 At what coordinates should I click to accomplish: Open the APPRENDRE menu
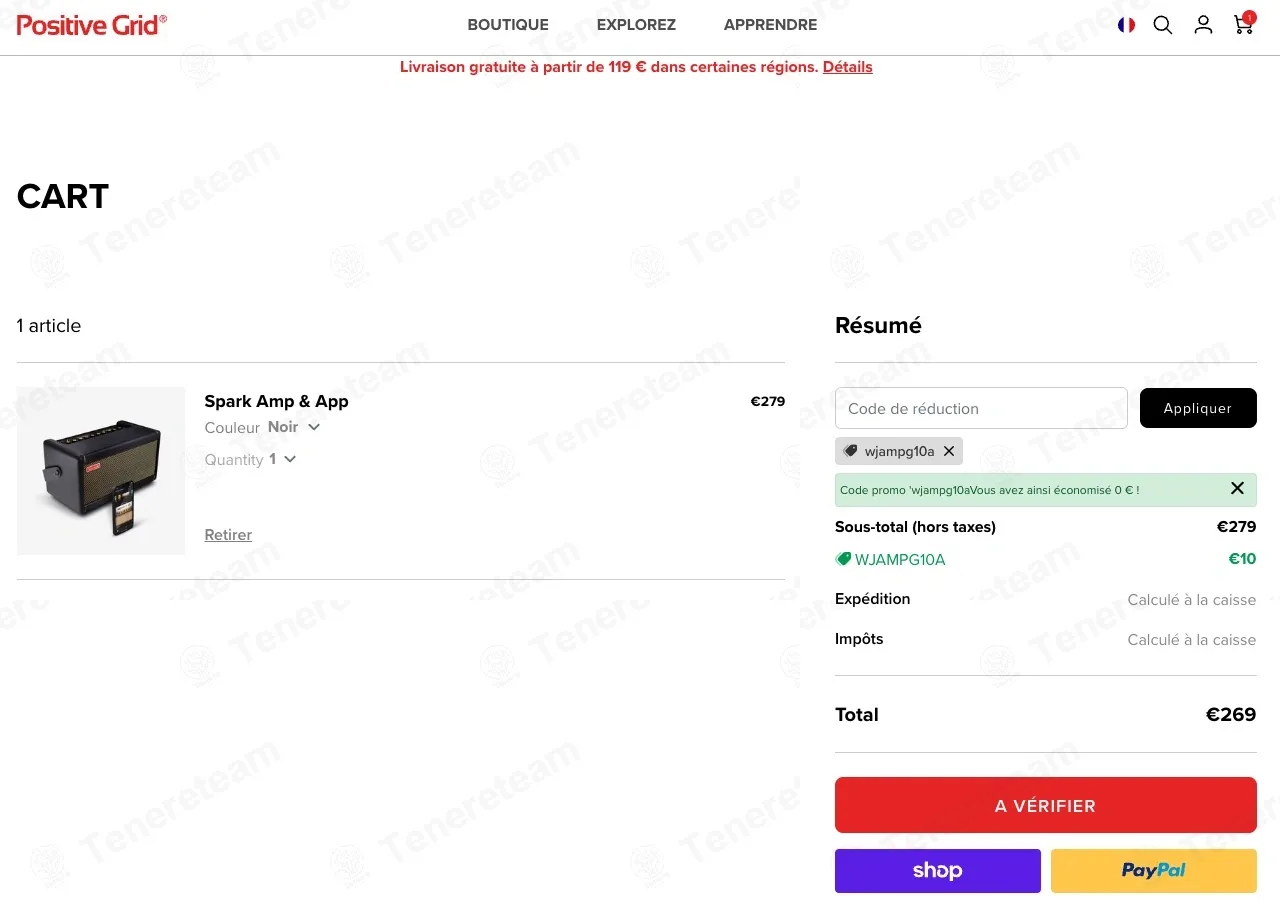click(770, 25)
